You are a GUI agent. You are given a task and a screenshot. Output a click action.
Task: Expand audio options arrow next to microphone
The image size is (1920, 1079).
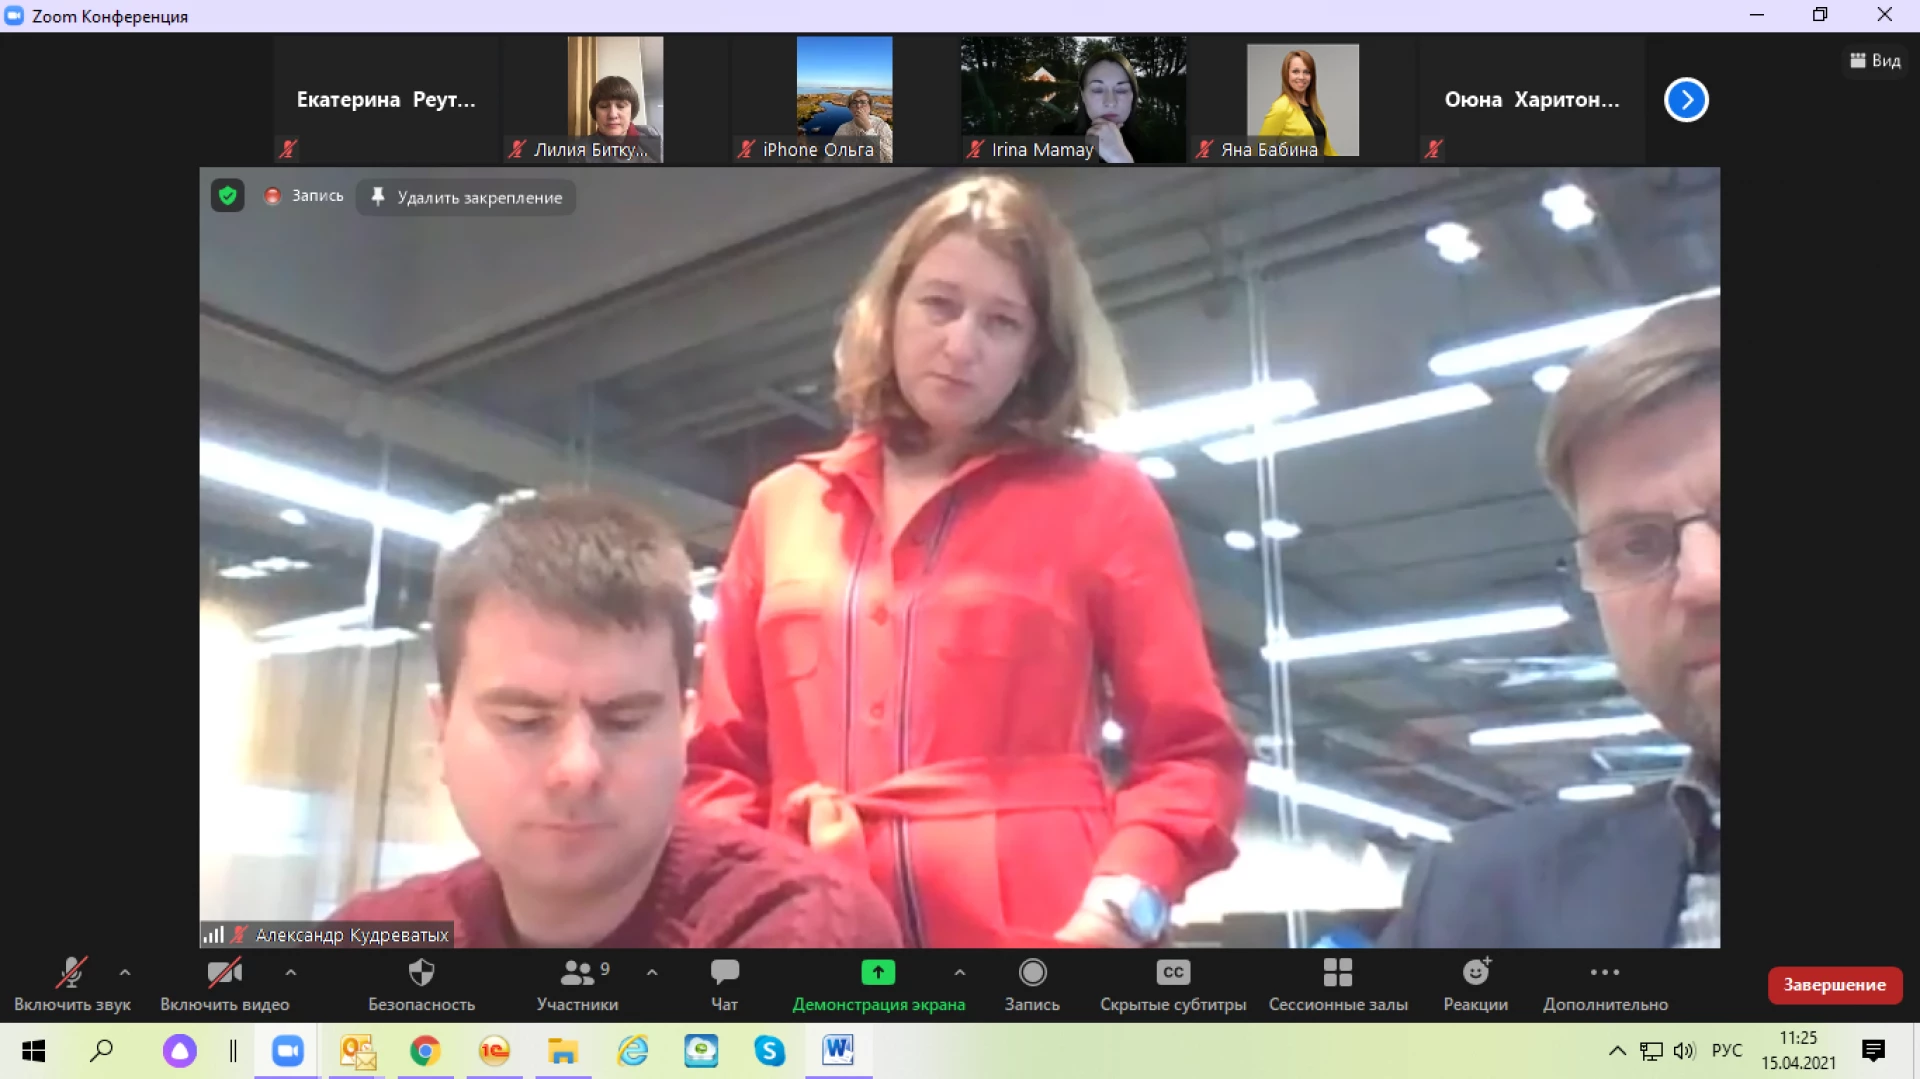(125, 972)
